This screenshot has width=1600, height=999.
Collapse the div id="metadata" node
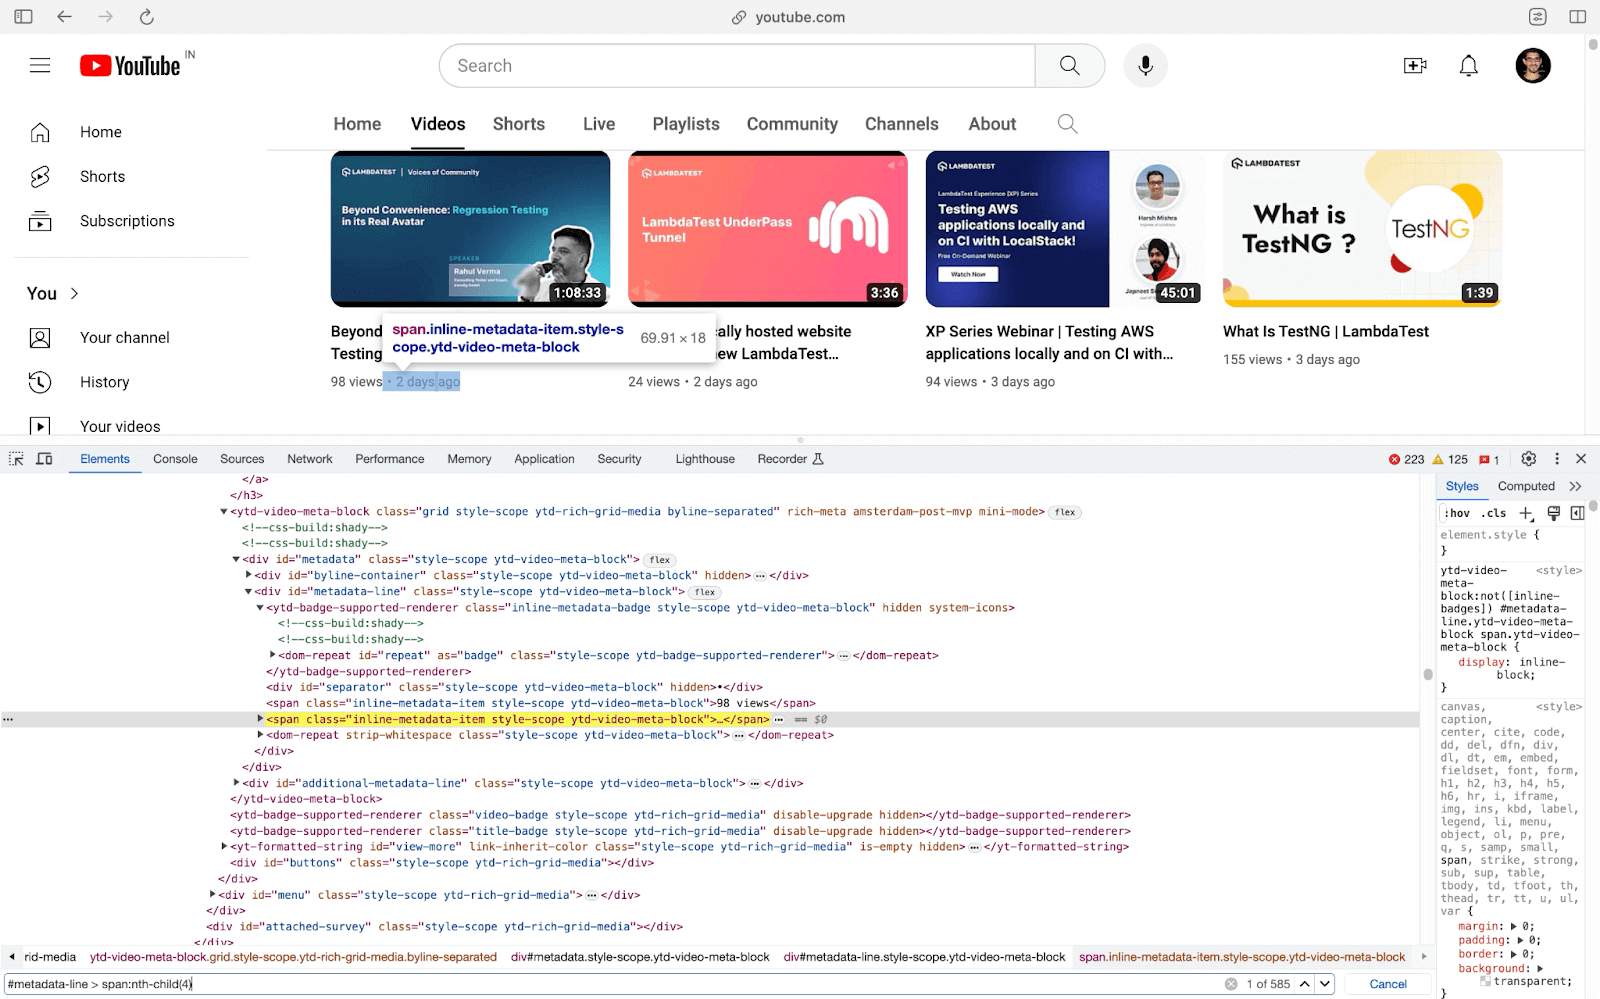pos(236,560)
